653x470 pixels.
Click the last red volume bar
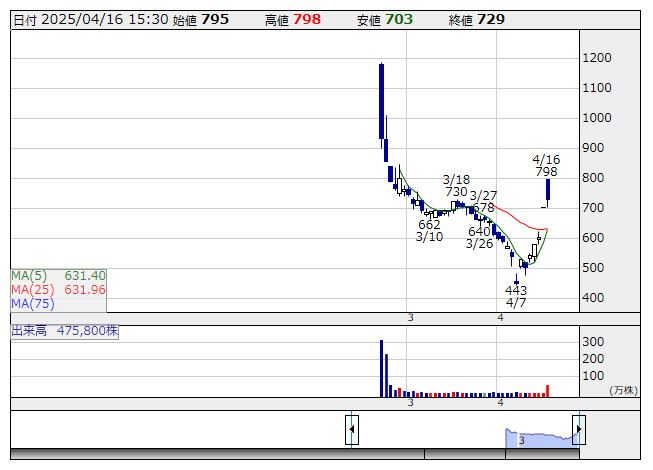tap(548, 391)
